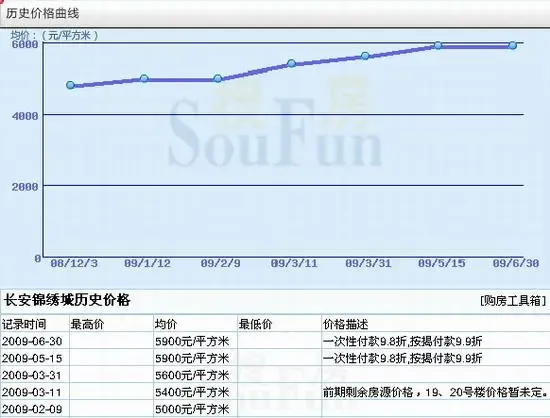Click the 价格描述 column header
The height and width of the screenshot is (418, 550).
(x=346, y=324)
